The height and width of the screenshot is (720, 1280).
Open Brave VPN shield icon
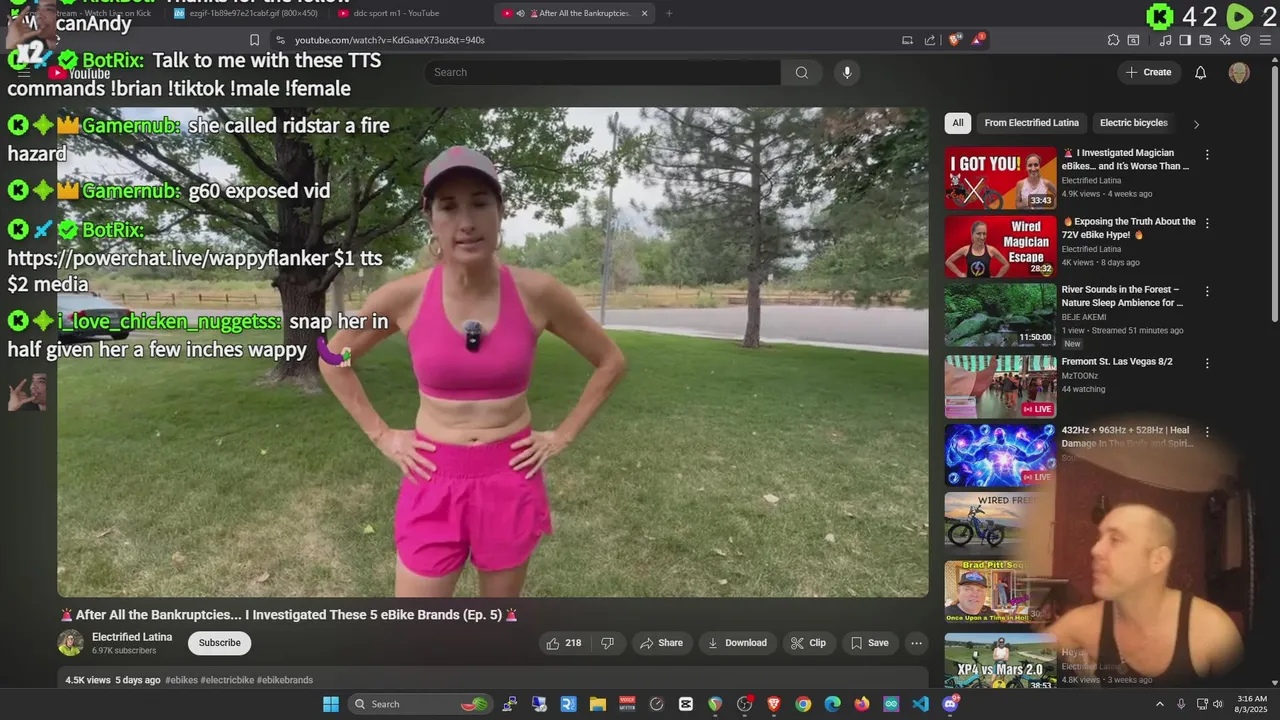(1245, 40)
